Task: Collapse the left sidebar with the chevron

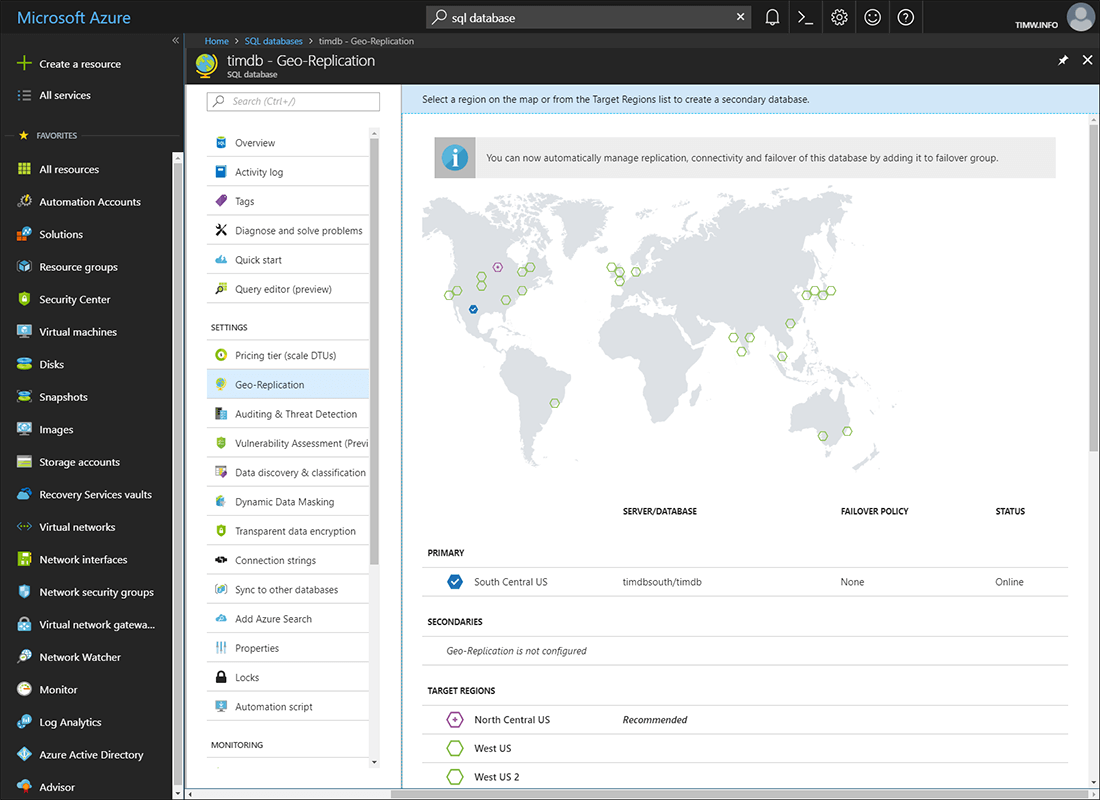Action: pyautogui.click(x=175, y=41)
